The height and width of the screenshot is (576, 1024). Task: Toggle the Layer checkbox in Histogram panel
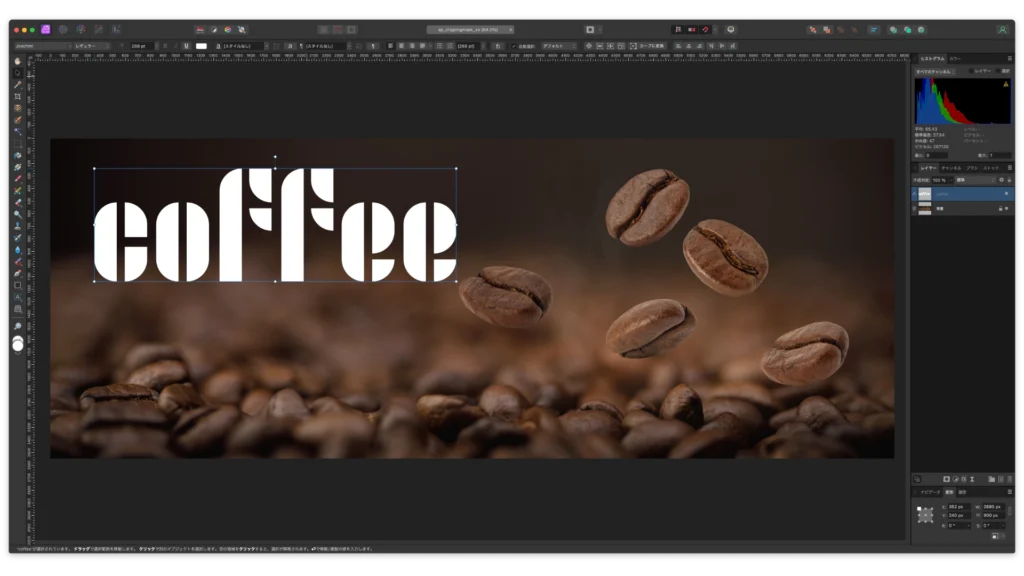click(970, 72)
